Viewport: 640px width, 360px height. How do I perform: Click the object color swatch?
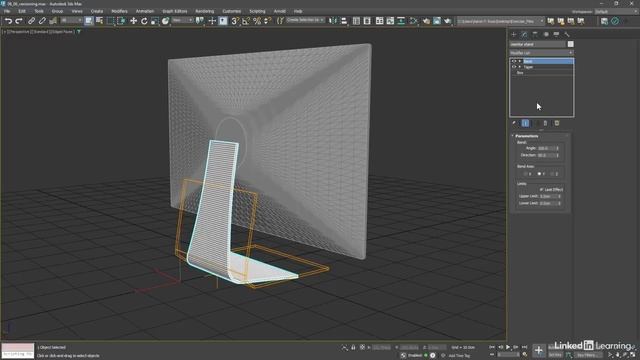570,44
